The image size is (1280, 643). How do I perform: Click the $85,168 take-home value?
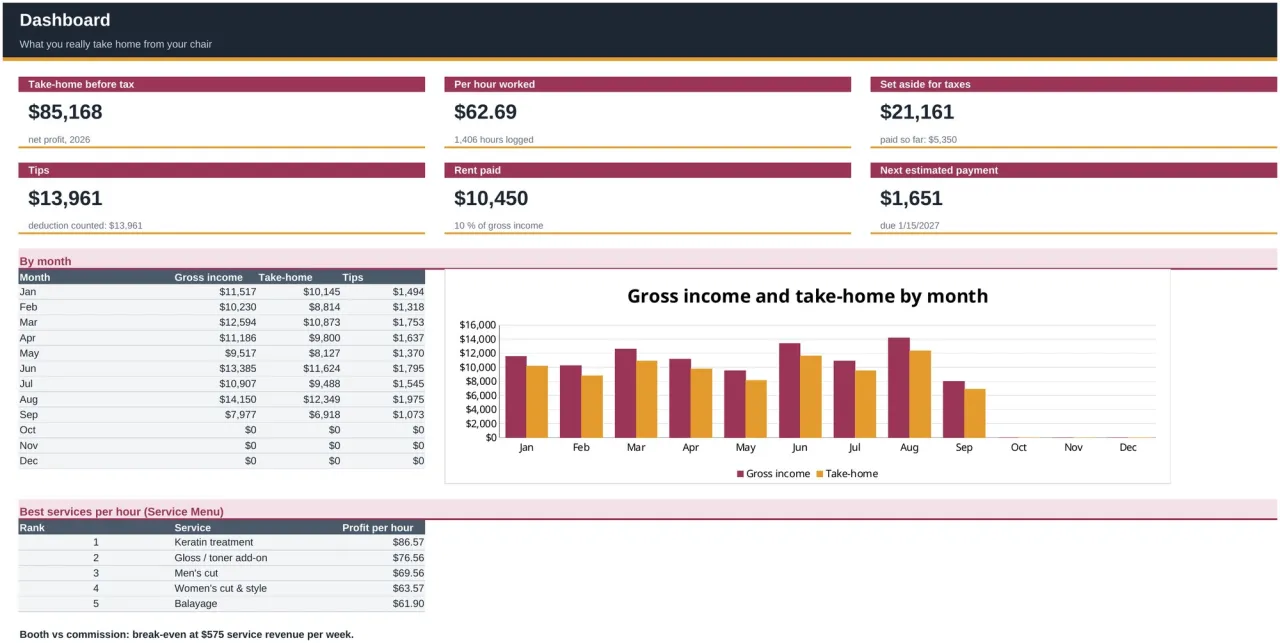coord(65,112)
